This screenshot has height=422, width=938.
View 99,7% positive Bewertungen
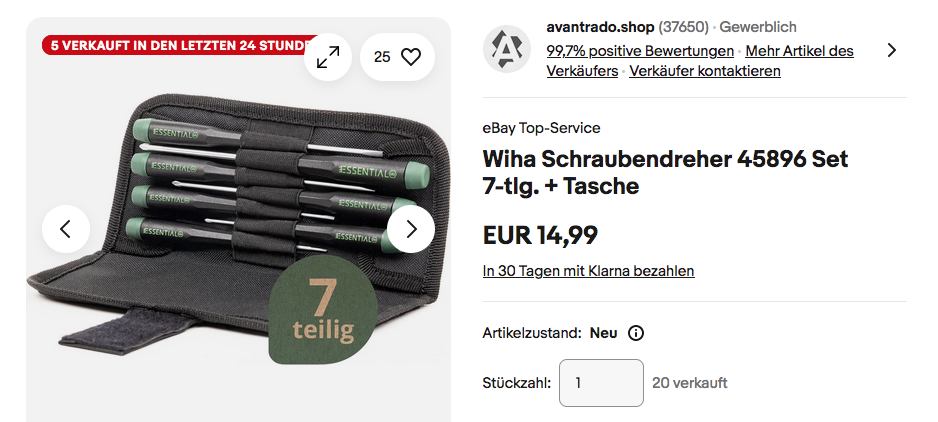point(640,51)
